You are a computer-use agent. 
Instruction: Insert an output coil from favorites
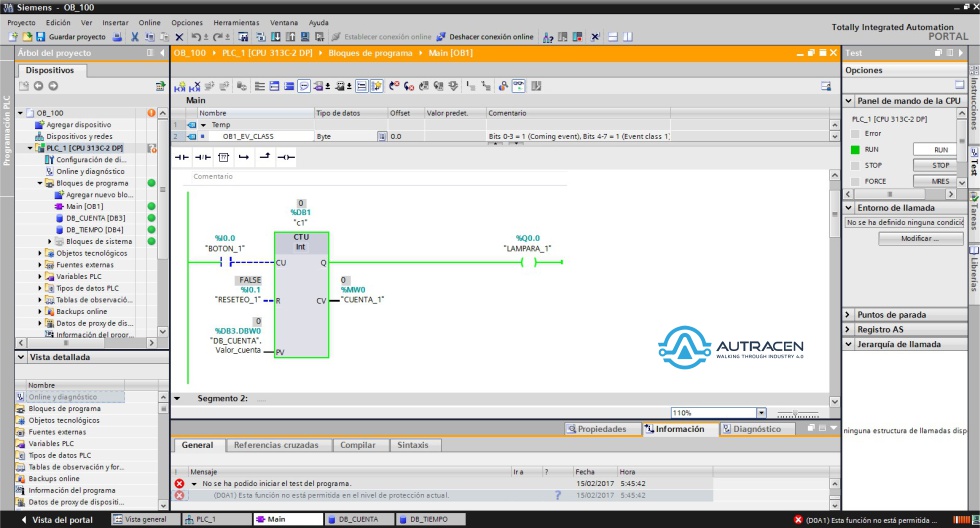(x=286, y=157)
